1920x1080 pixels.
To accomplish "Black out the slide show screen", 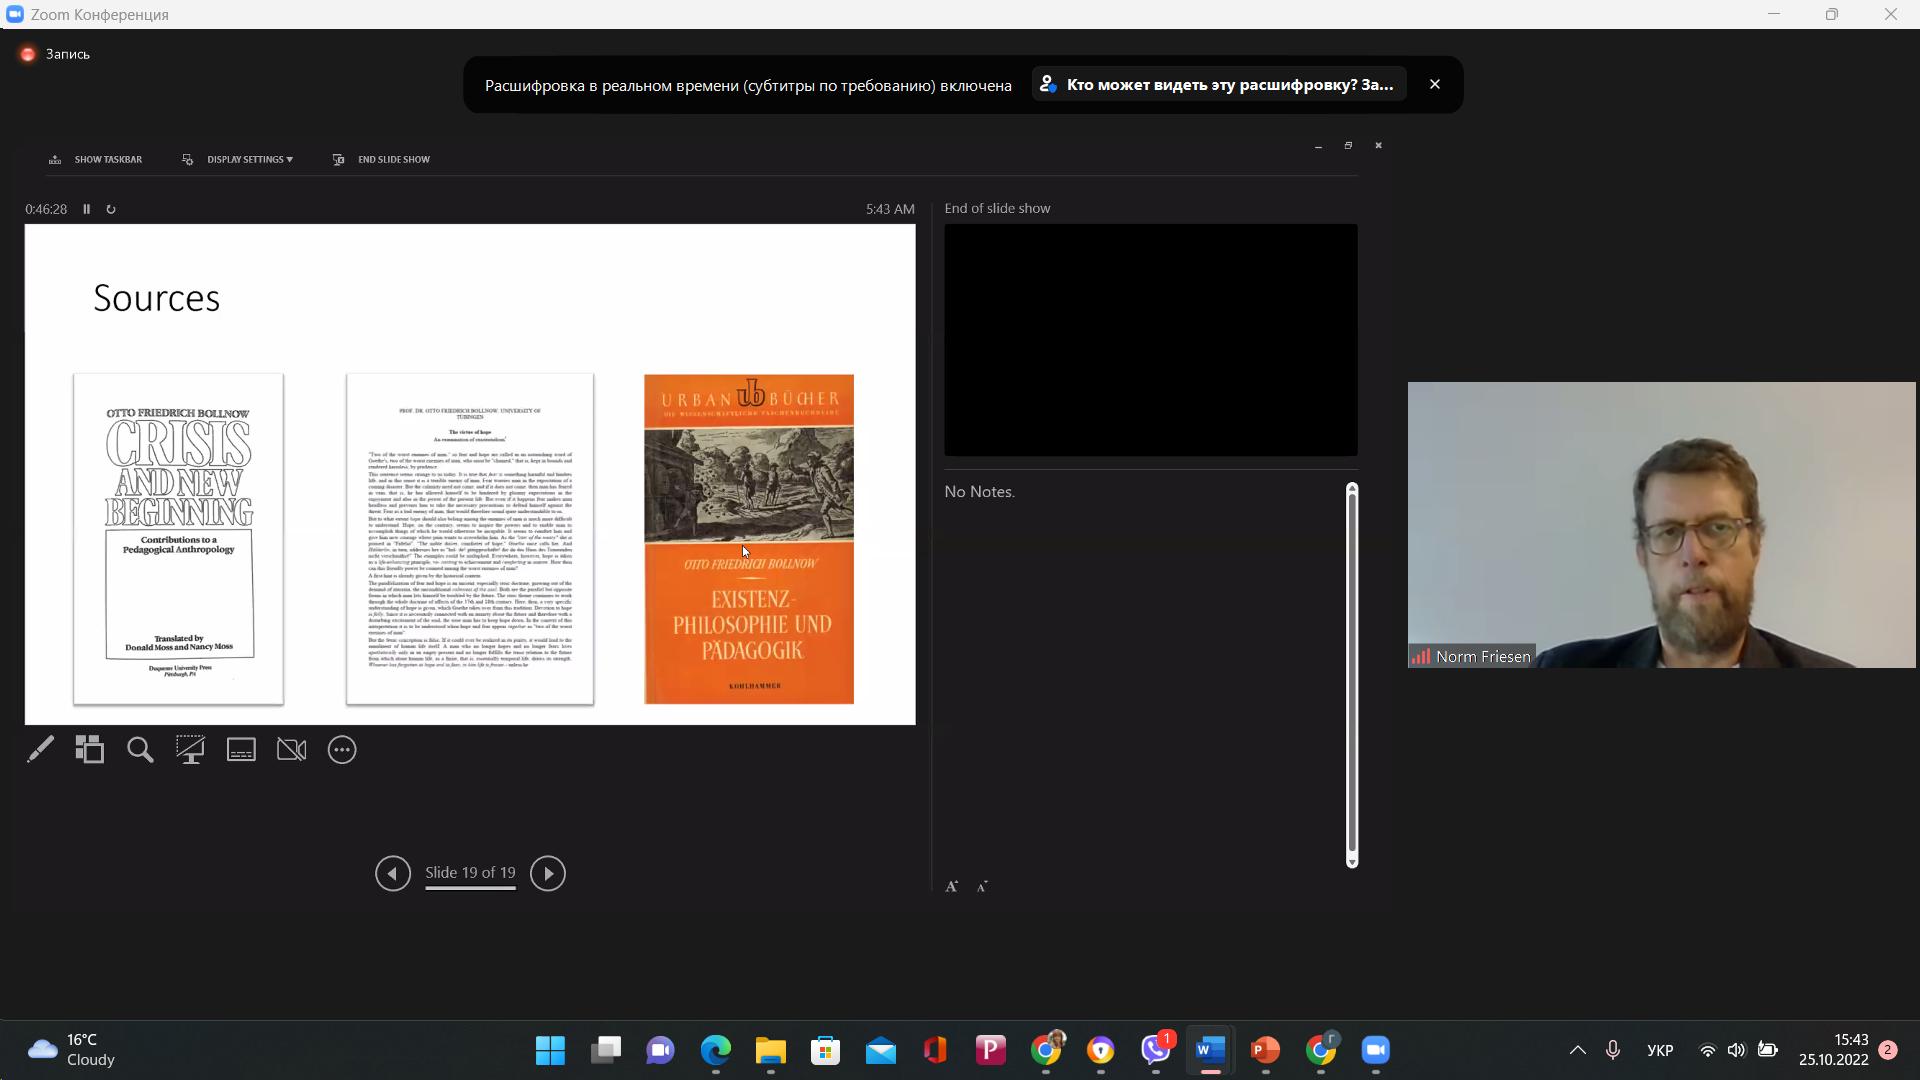I will tap(190, 750).
